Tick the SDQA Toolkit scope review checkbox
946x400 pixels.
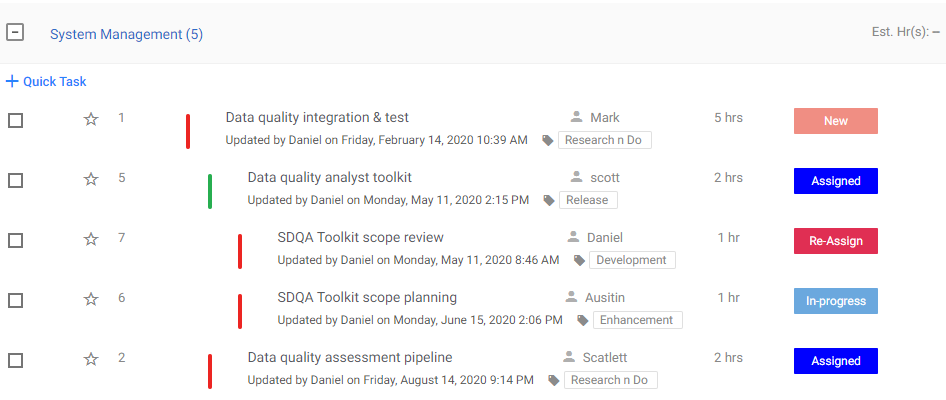(x=16, y=240)
